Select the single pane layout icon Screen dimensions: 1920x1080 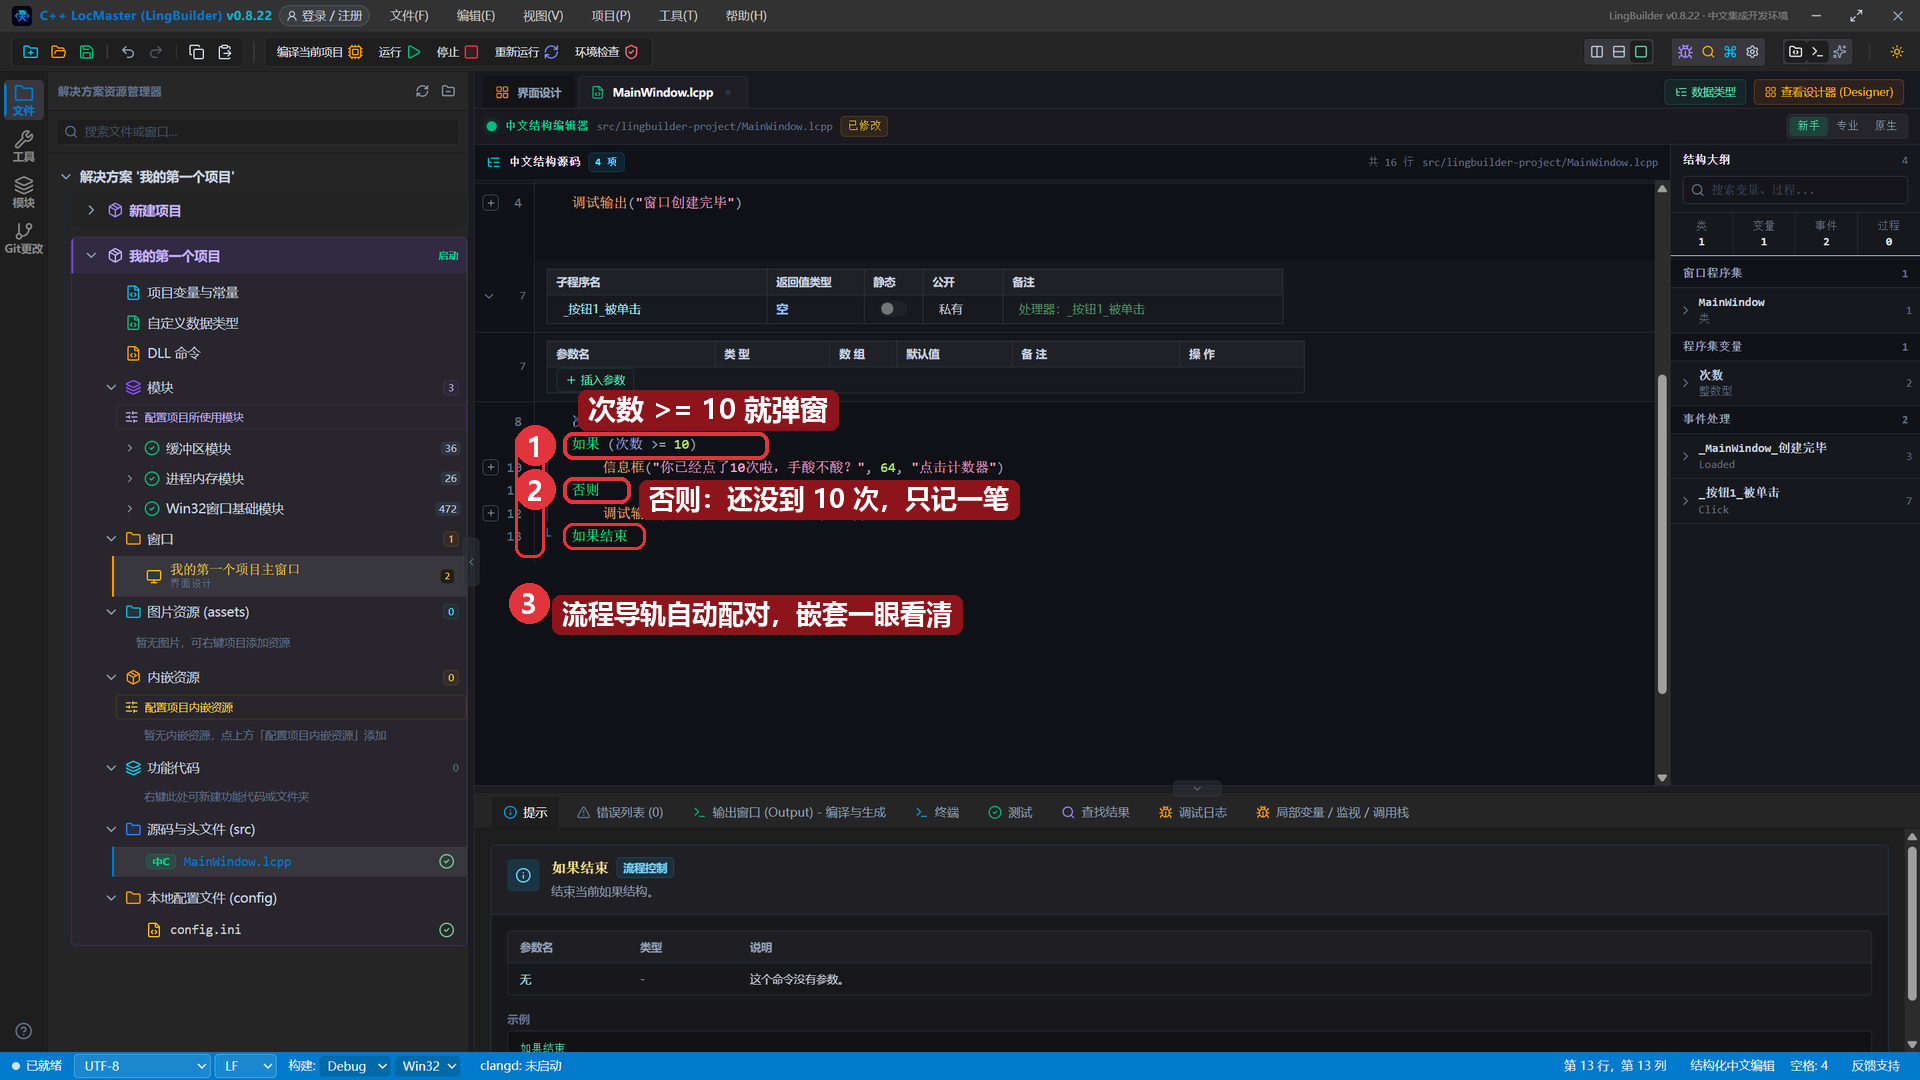tap(1641, 52)
